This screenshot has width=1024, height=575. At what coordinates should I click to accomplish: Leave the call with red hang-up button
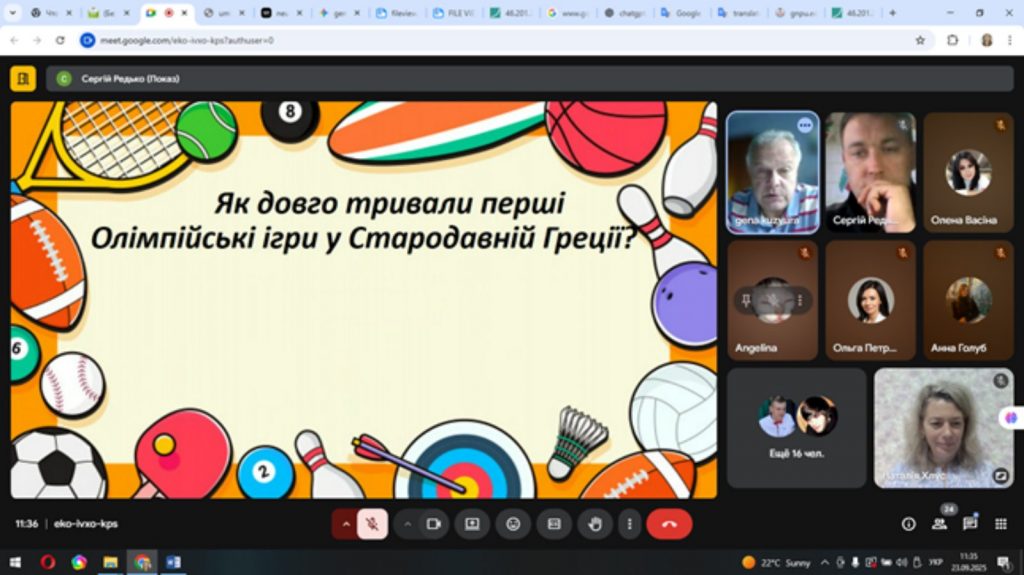click(x=669, y=524)
